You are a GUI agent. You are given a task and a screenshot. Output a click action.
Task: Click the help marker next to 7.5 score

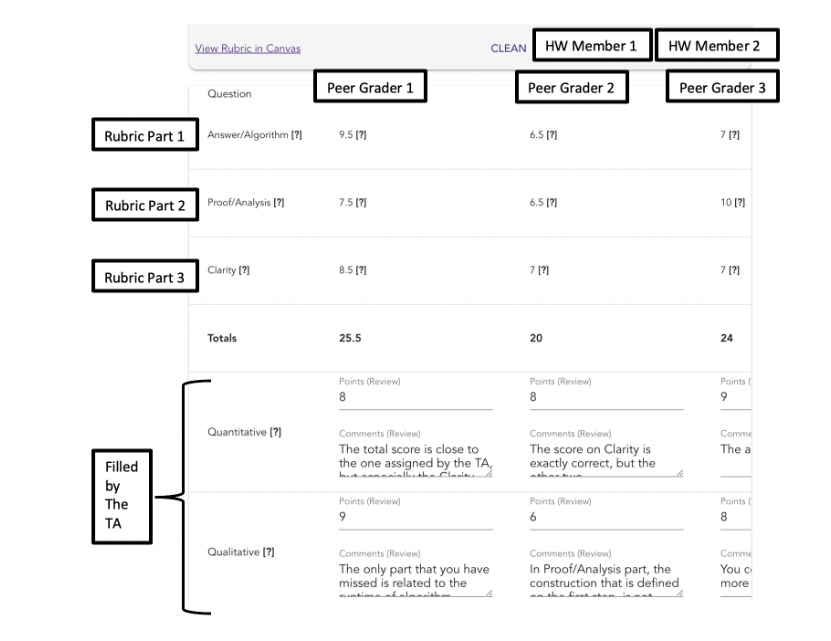click(x=361, y=203)
